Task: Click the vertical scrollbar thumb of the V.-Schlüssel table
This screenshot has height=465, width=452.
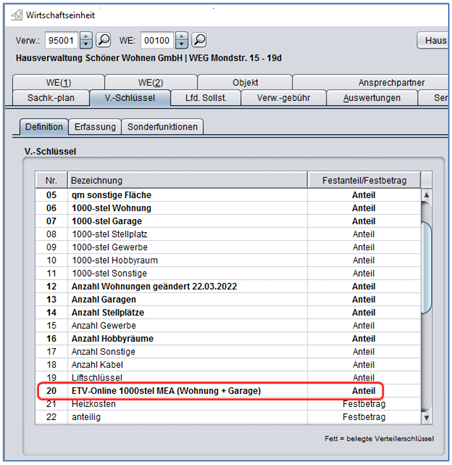Action: pyautogui.click(x=426, y=267)
